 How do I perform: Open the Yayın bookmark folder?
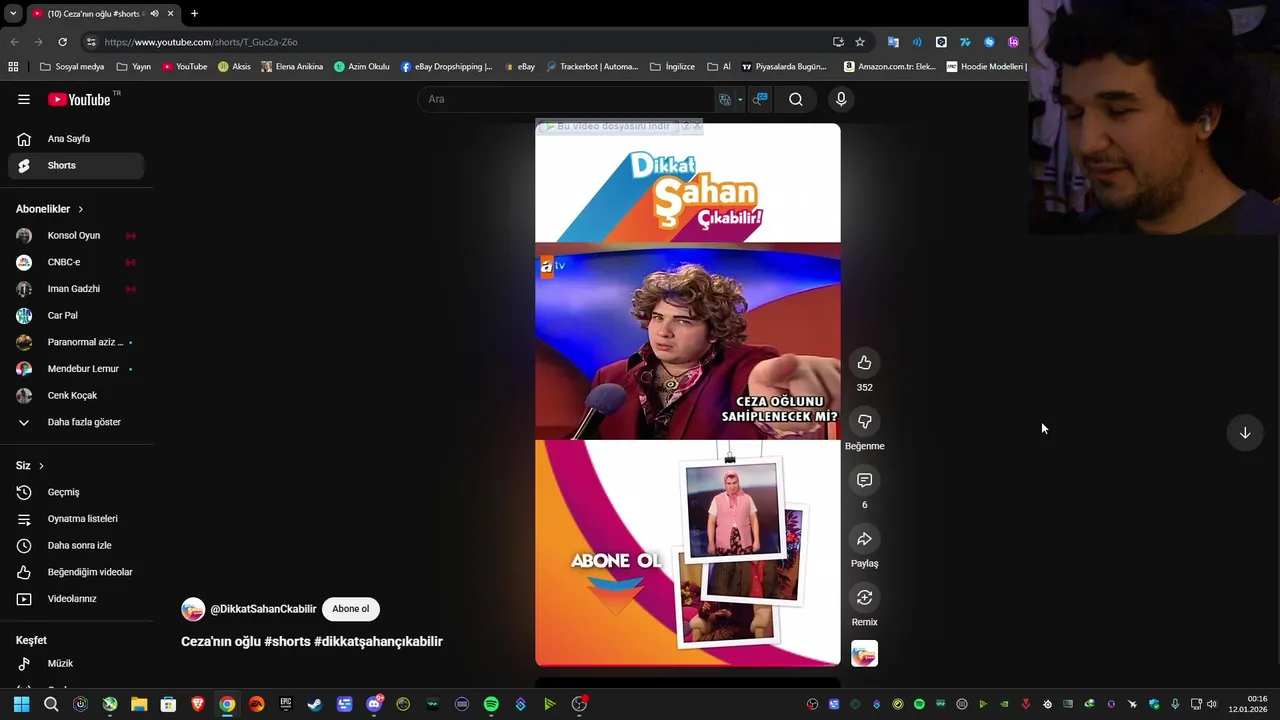pyautogui.click(x=134, y=67)
